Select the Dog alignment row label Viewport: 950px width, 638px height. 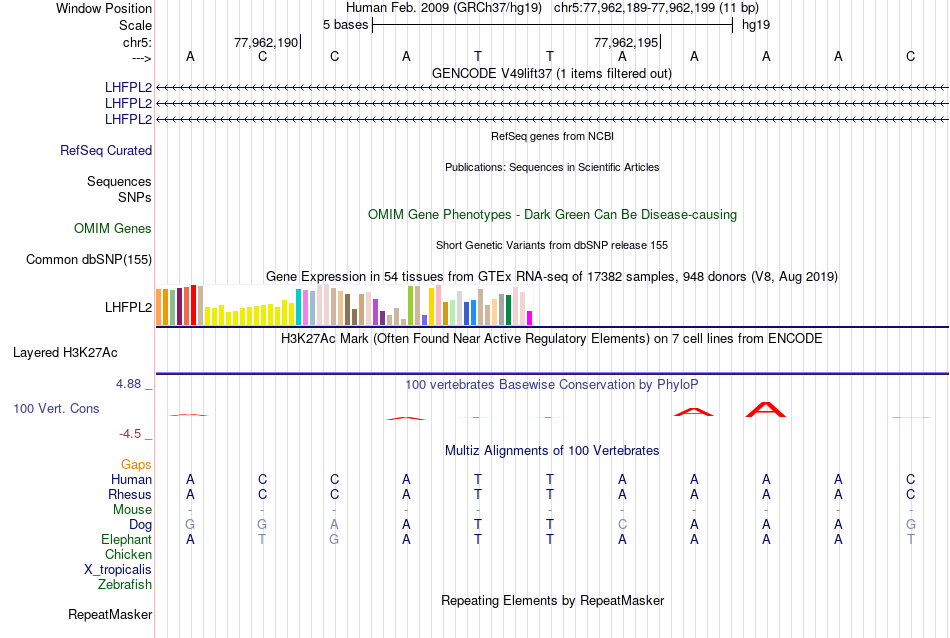(140, 525)
